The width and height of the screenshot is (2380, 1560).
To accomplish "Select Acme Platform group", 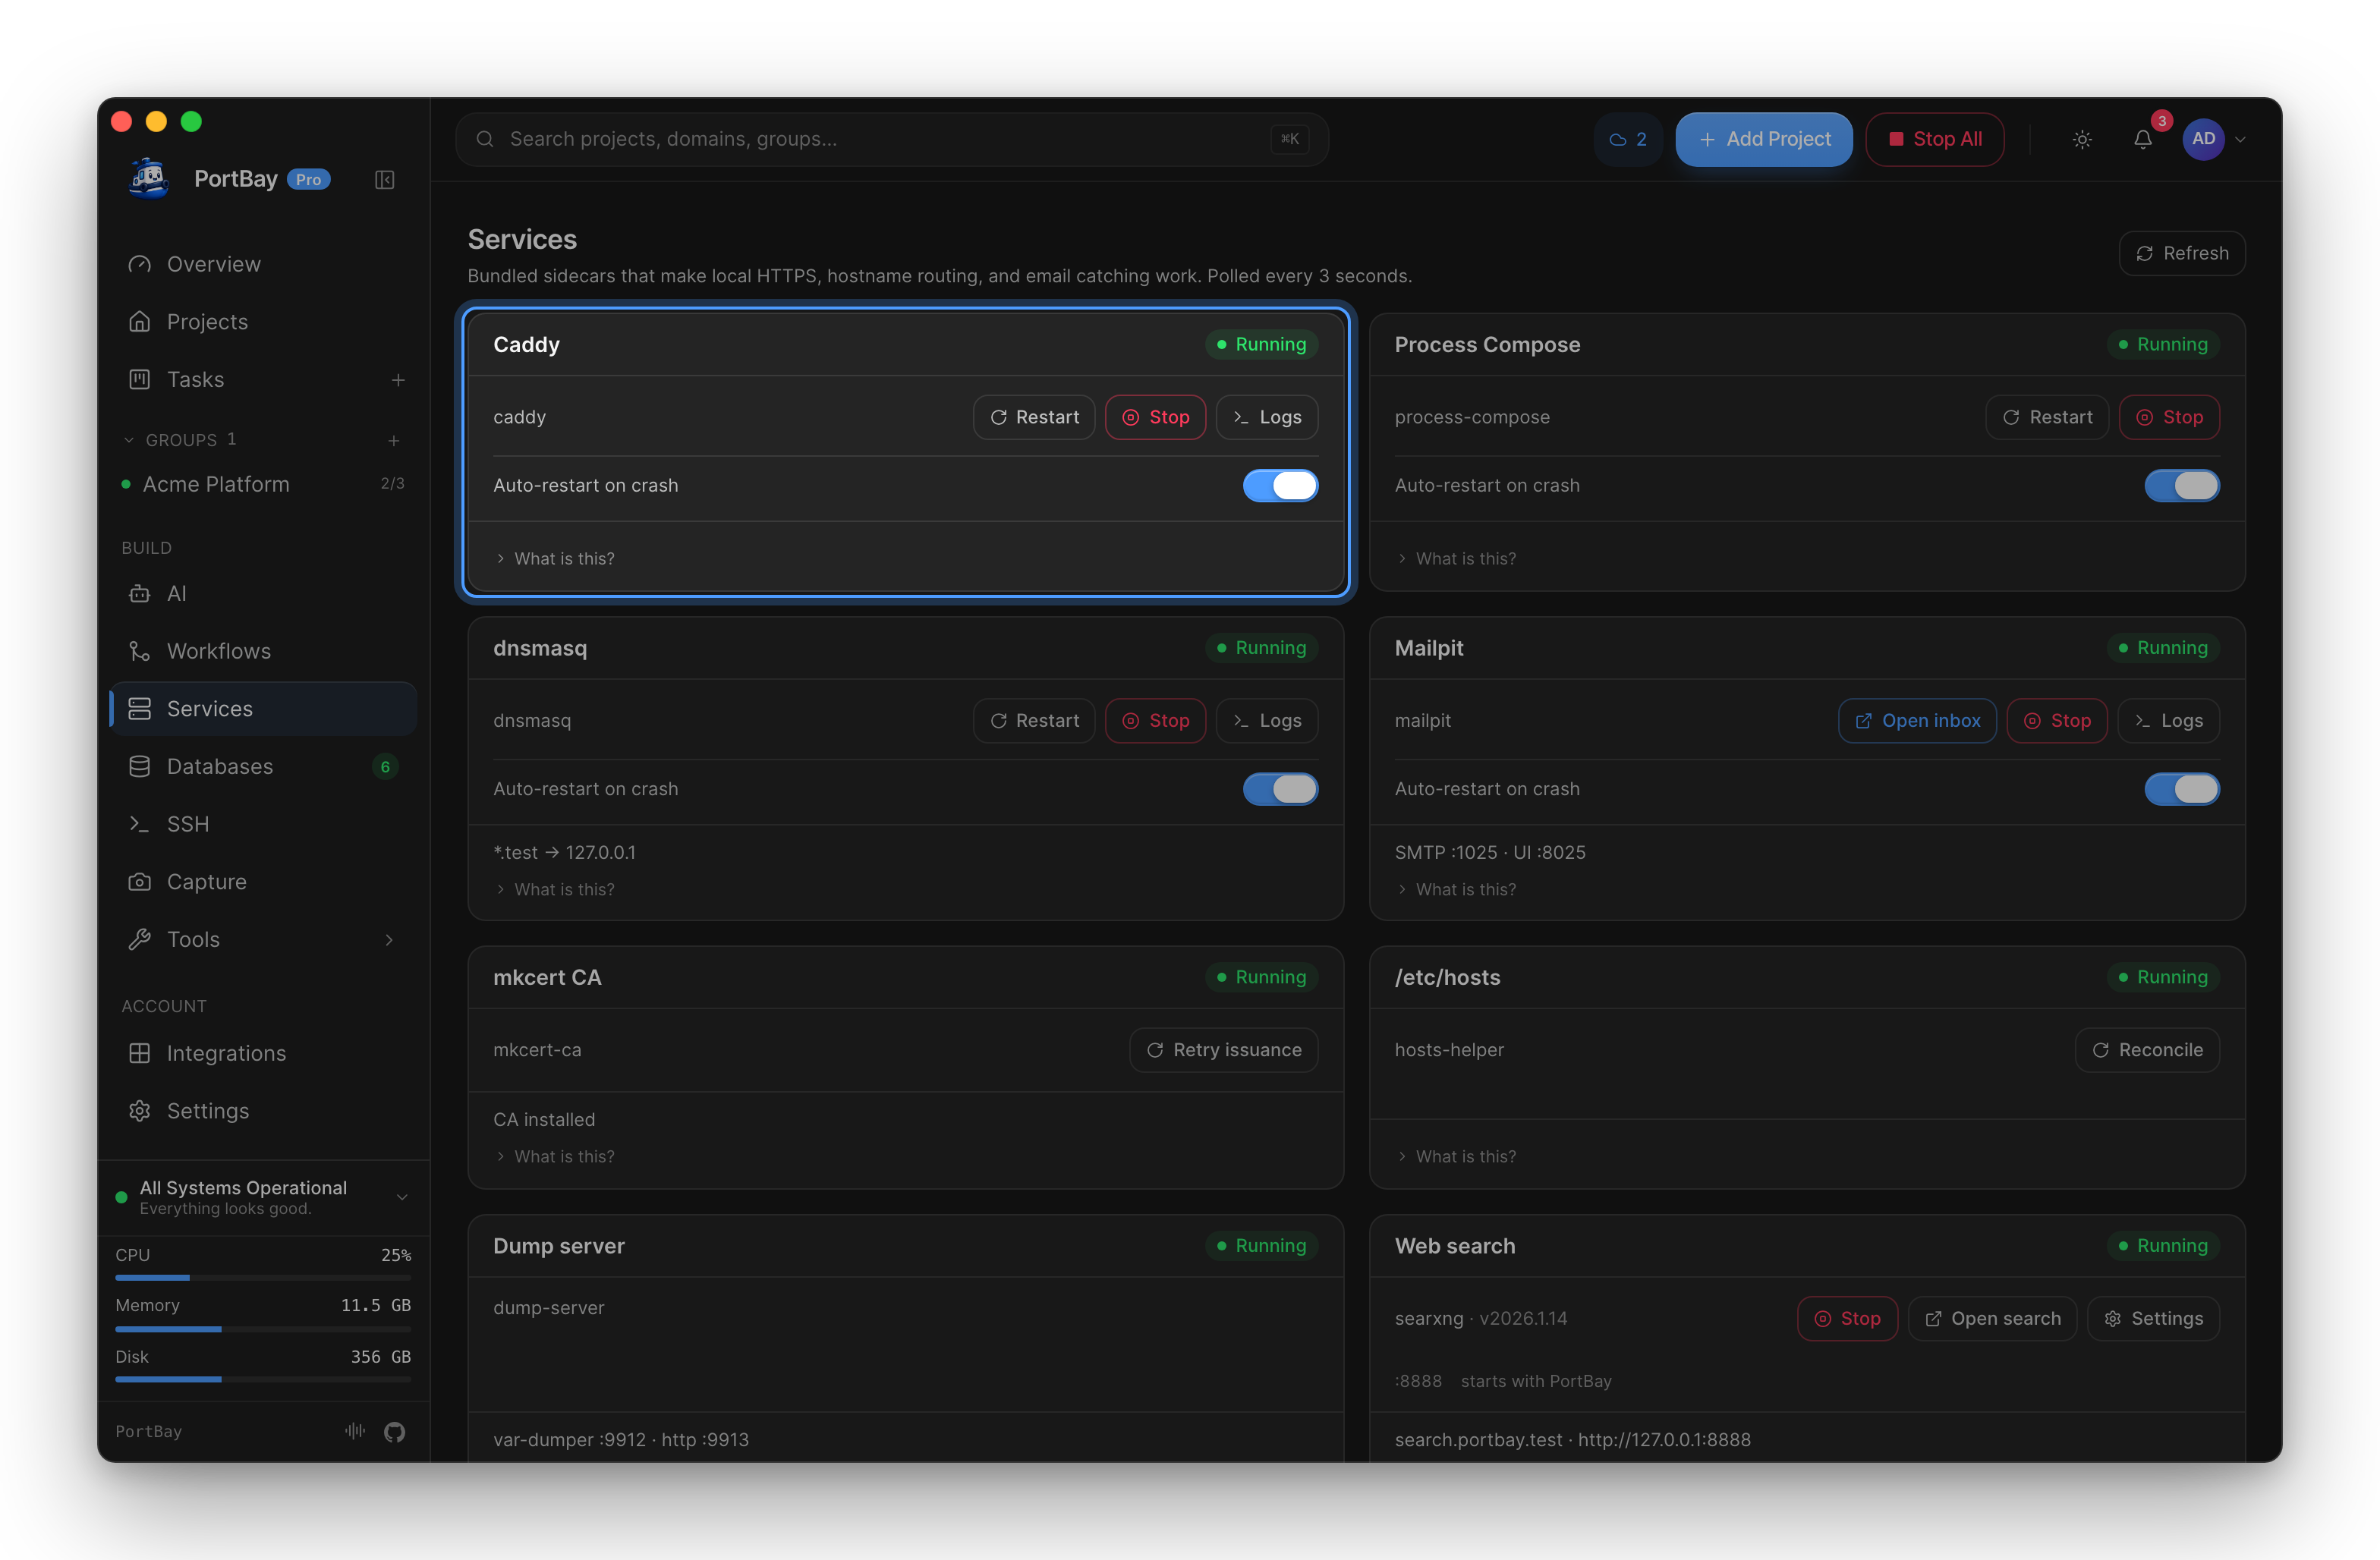I will 264,485.
